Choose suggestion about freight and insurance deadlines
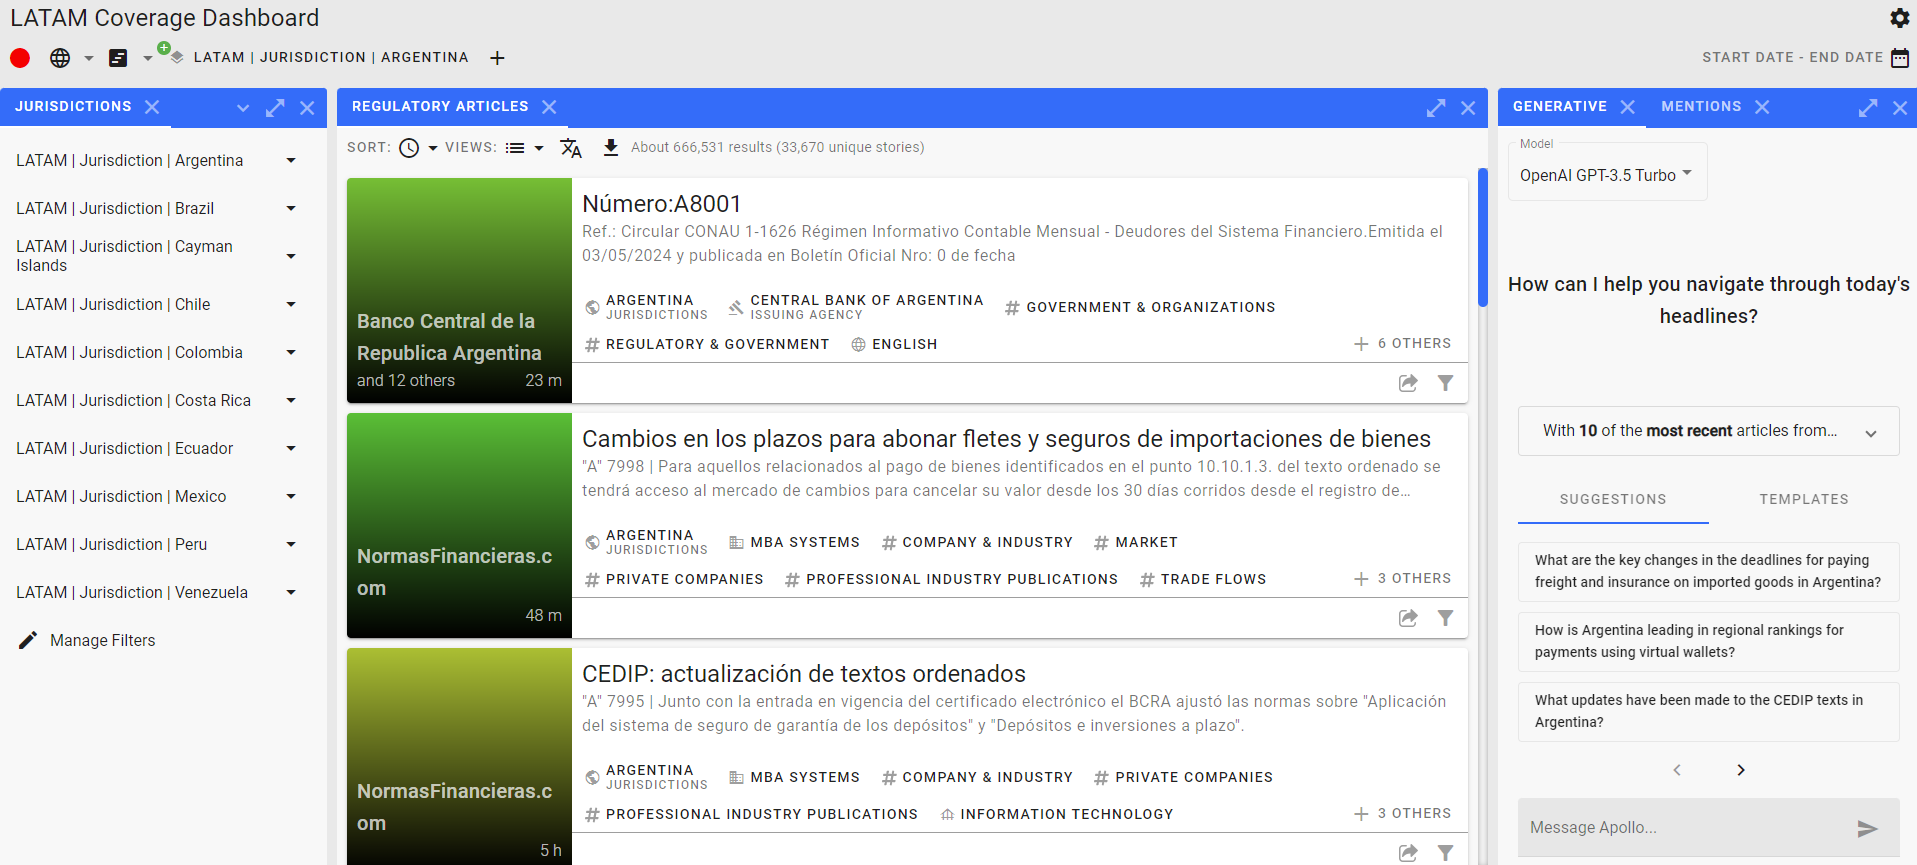This screenshot has width=1917, height=865. 1708,571
